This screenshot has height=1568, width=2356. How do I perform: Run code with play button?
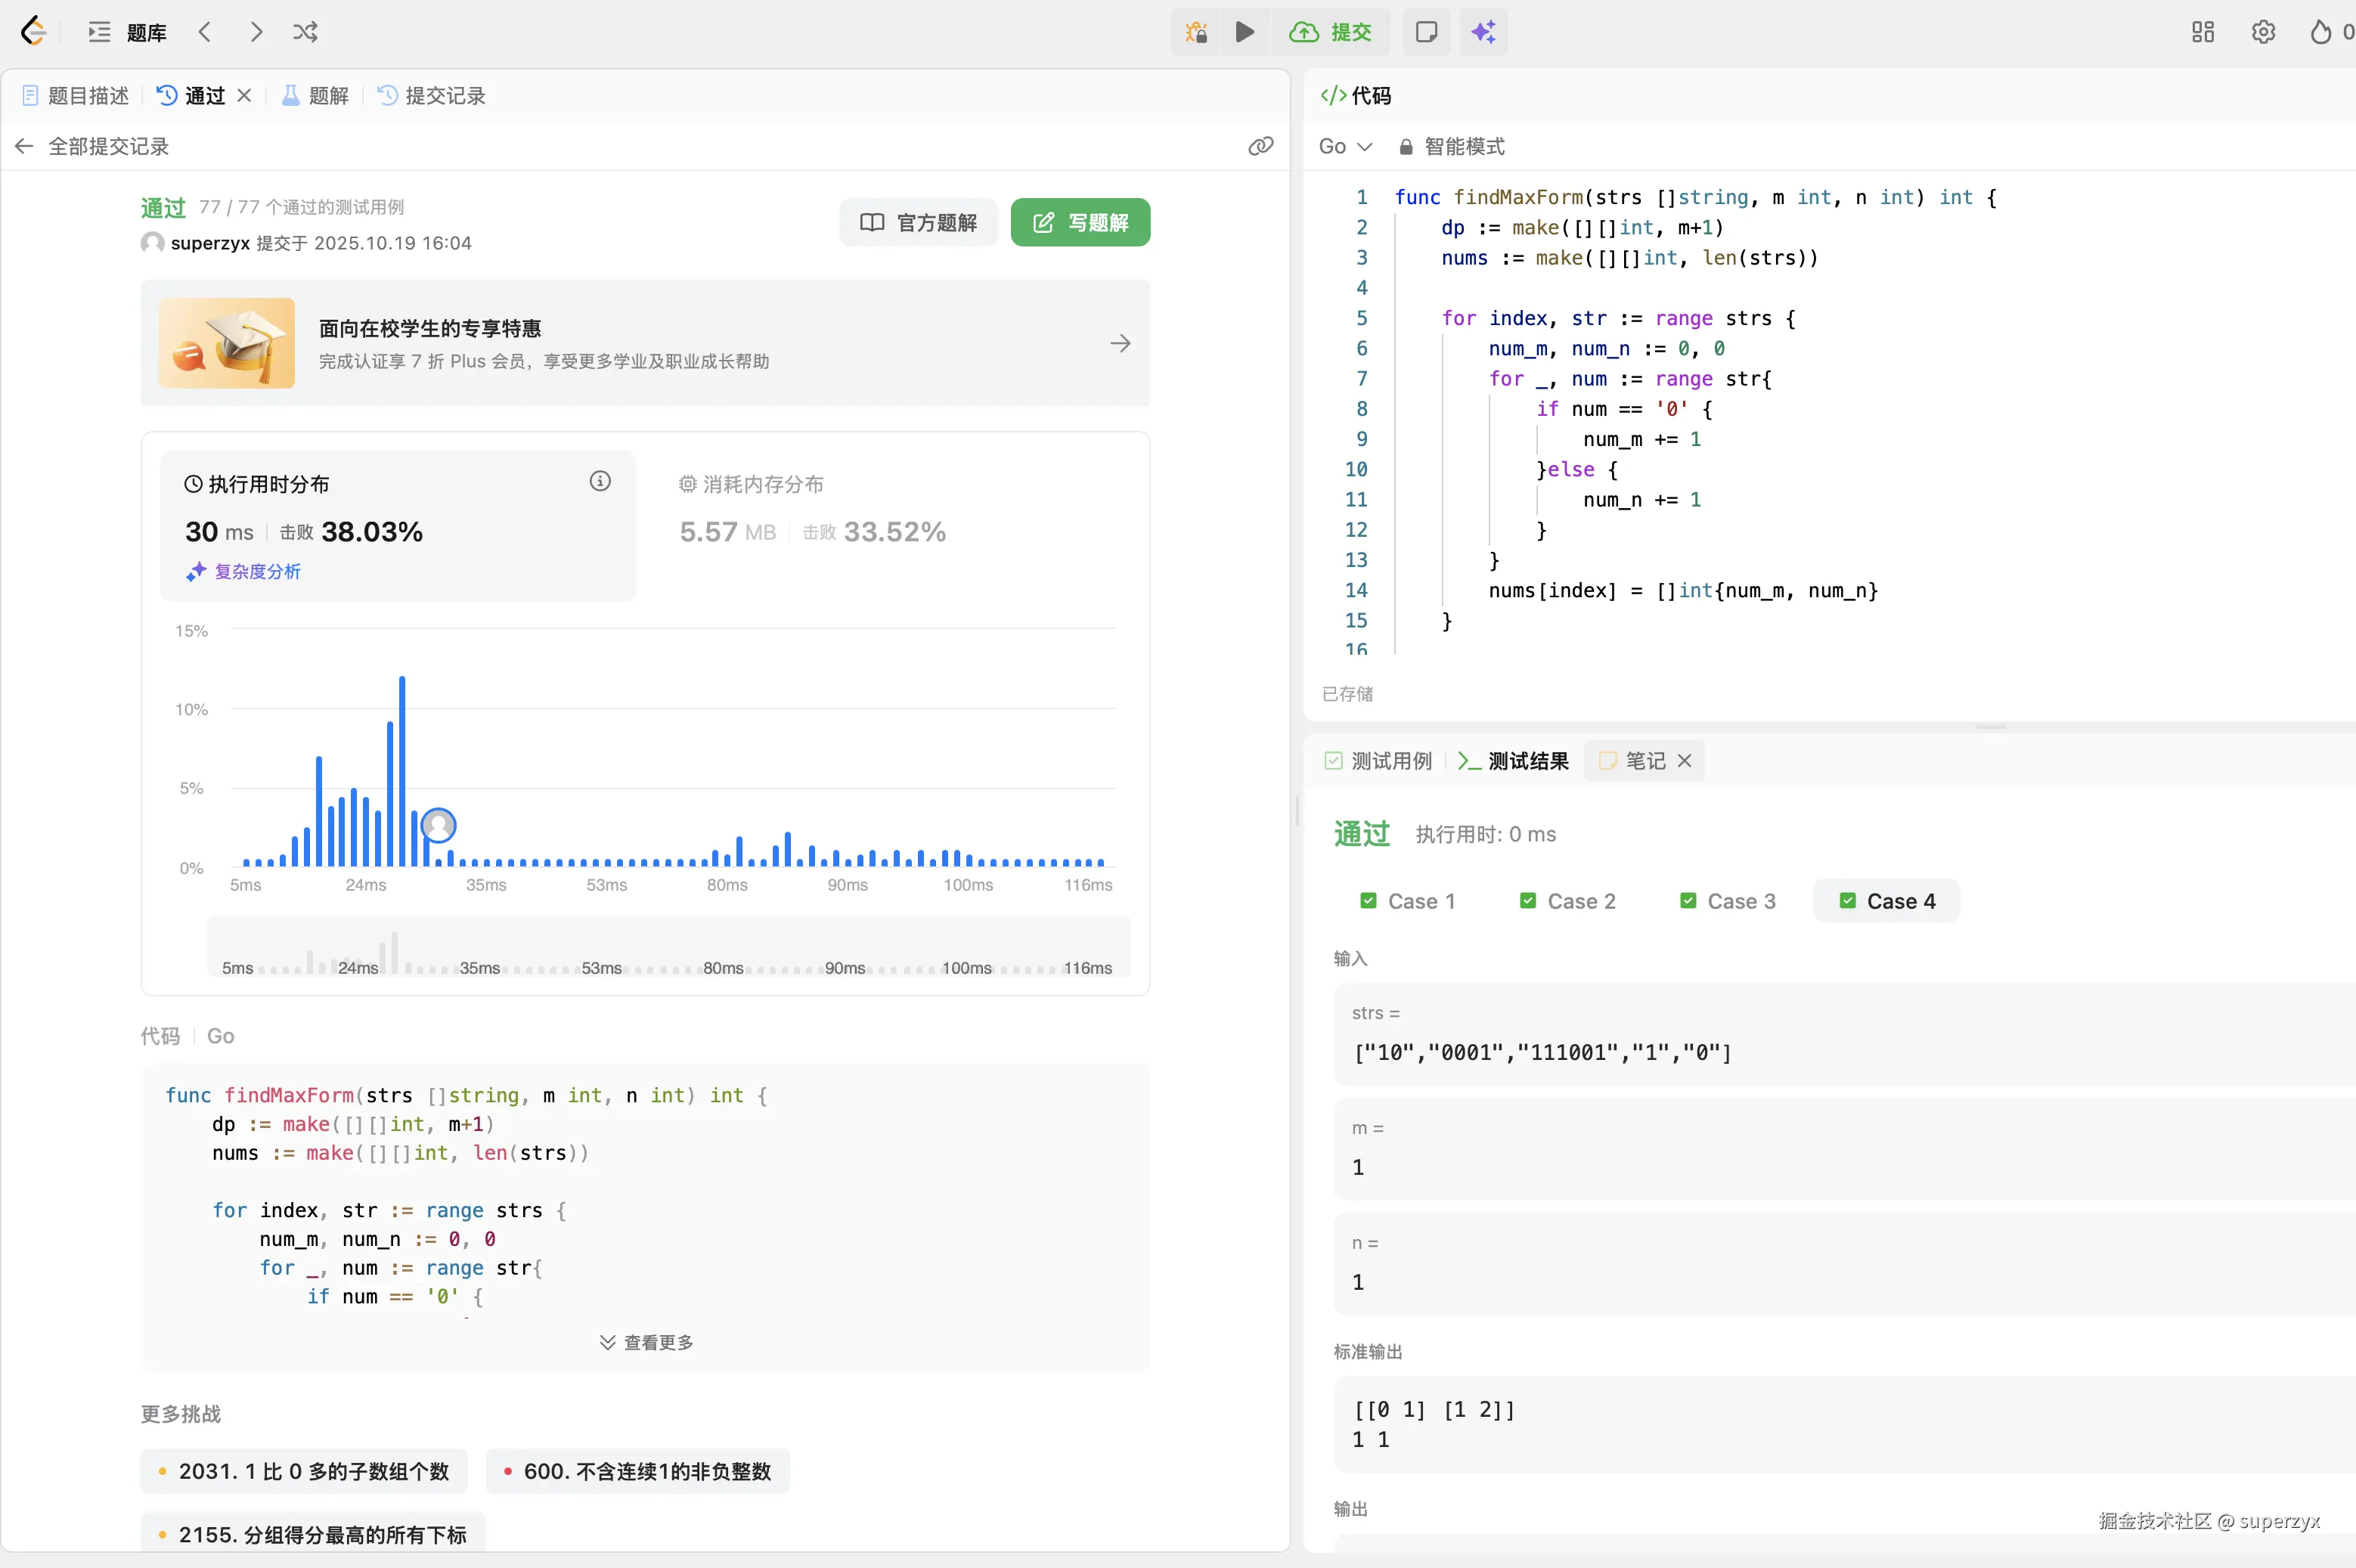[x=1245, y=32]
